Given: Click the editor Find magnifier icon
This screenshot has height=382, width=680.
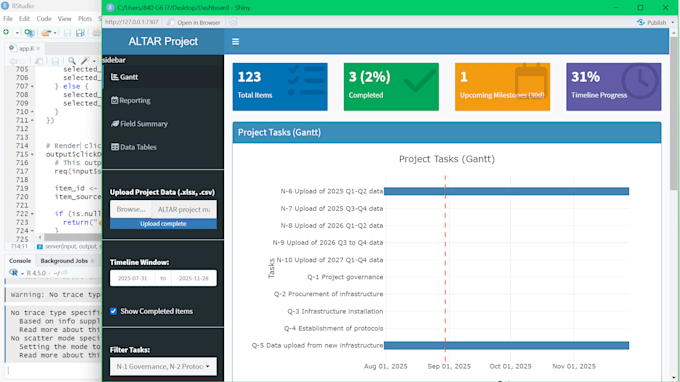Looking at the screenshot, I should (72, 61).
